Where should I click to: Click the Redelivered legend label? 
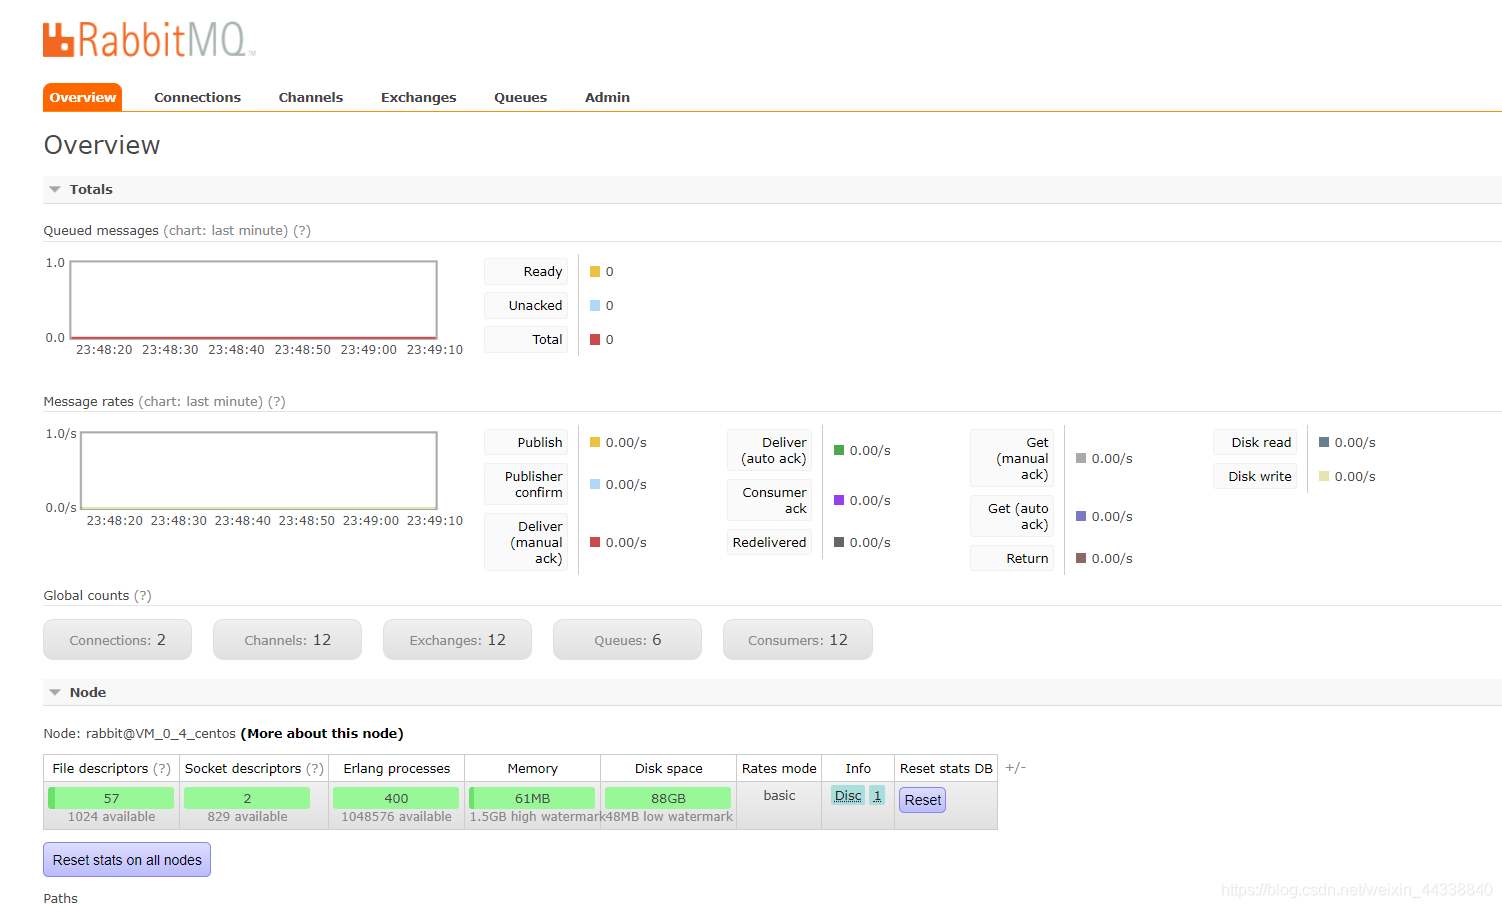(x=769, y=542)
